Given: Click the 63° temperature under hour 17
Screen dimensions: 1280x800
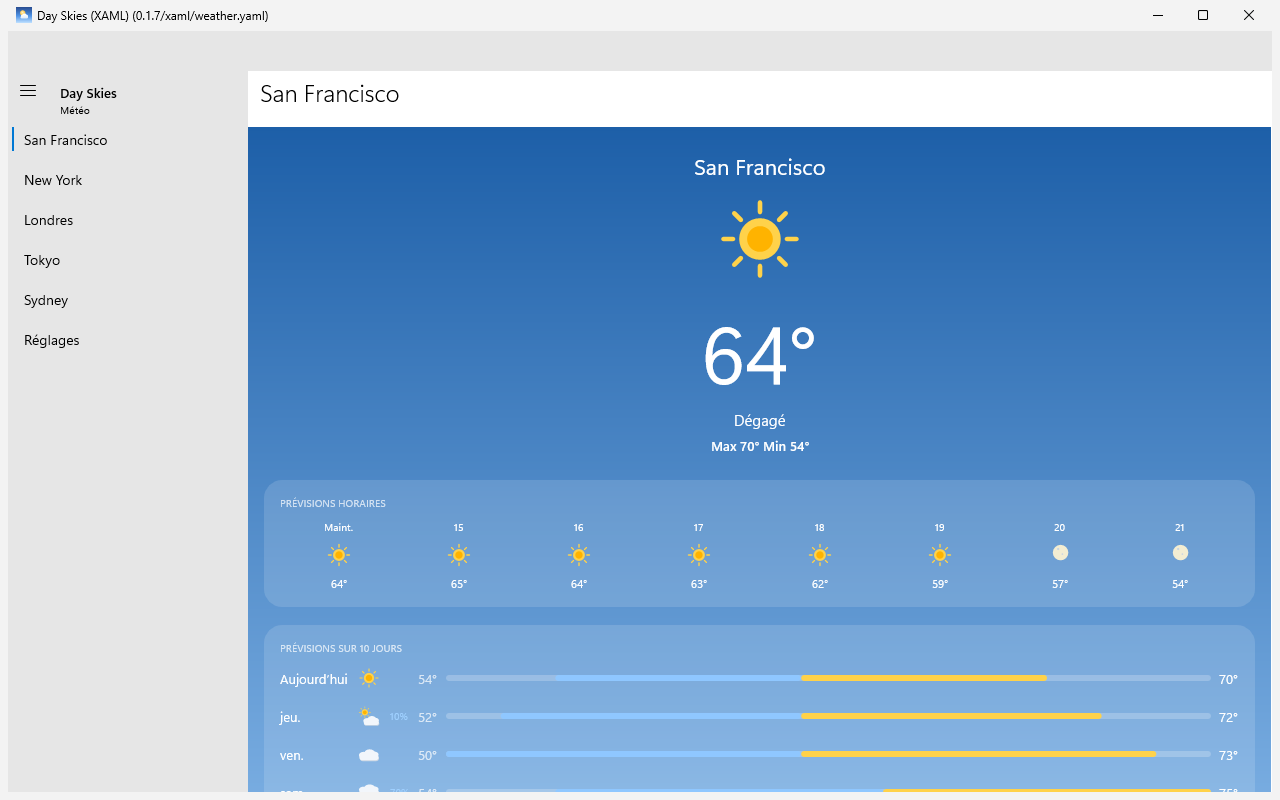Looking at the screenshot, I should (x=699, y=584).
